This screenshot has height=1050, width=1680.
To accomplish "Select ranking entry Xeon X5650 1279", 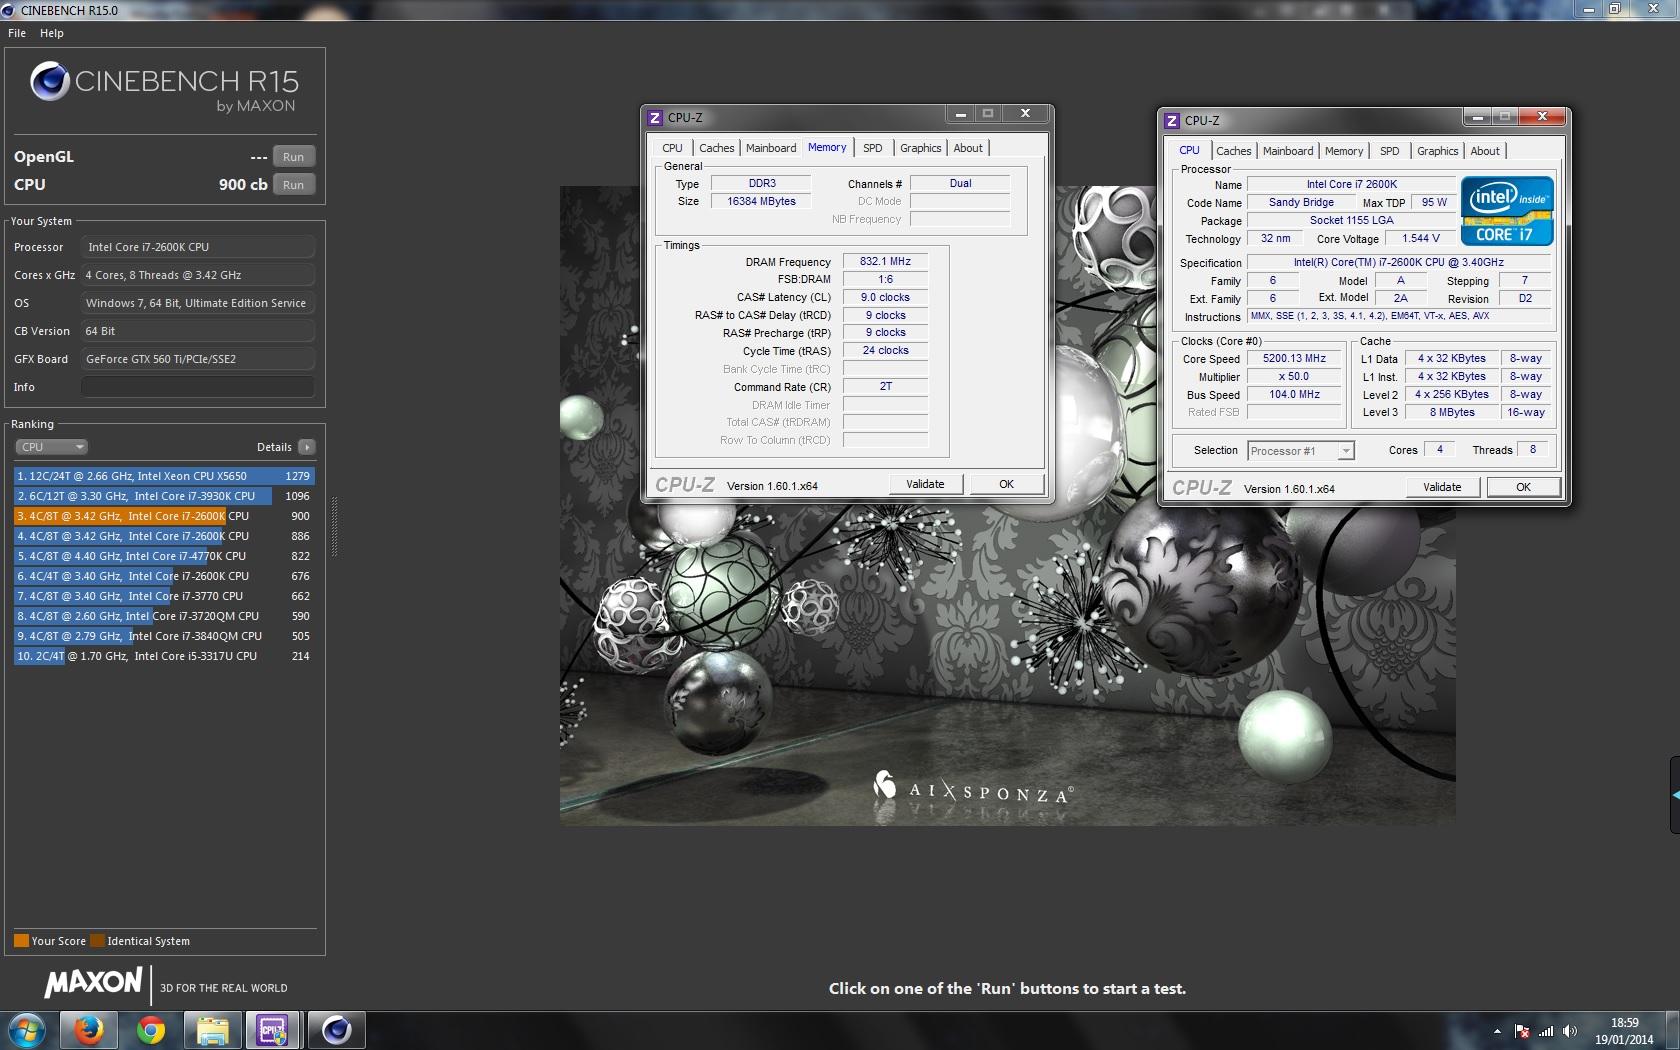I will (x=164, y=476).
